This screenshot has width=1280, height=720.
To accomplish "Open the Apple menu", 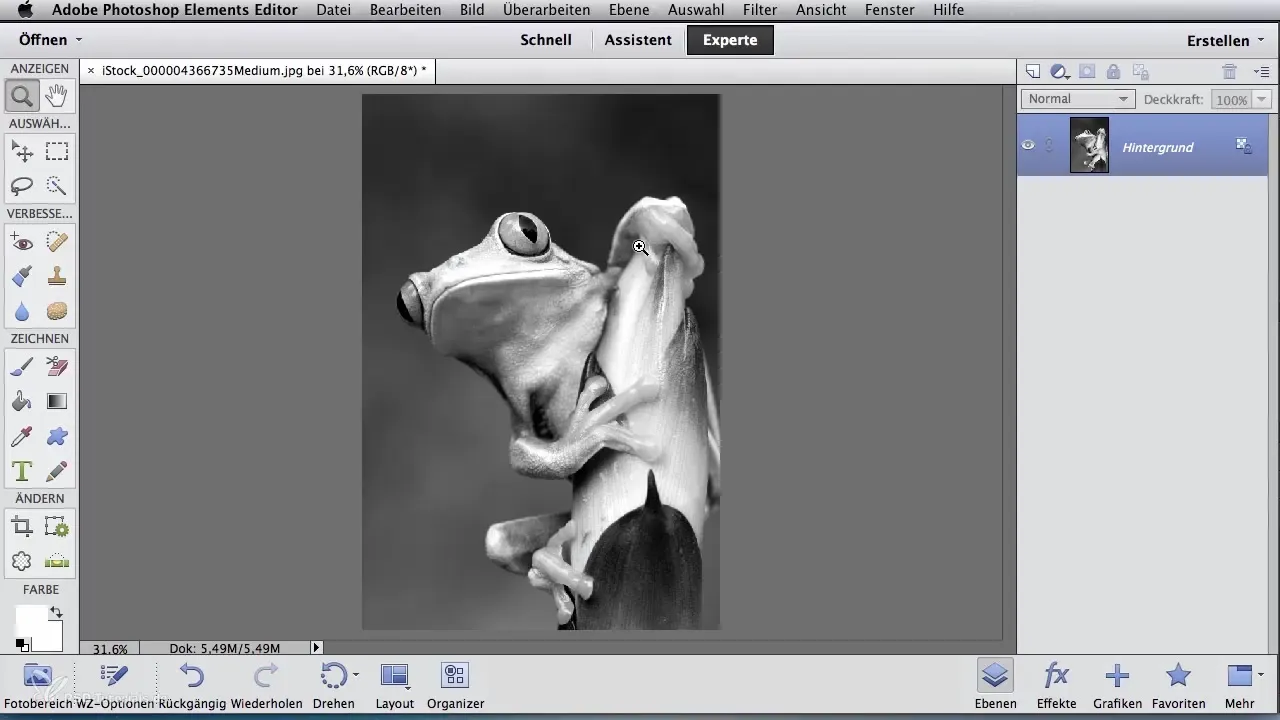I will coord(25,10).
